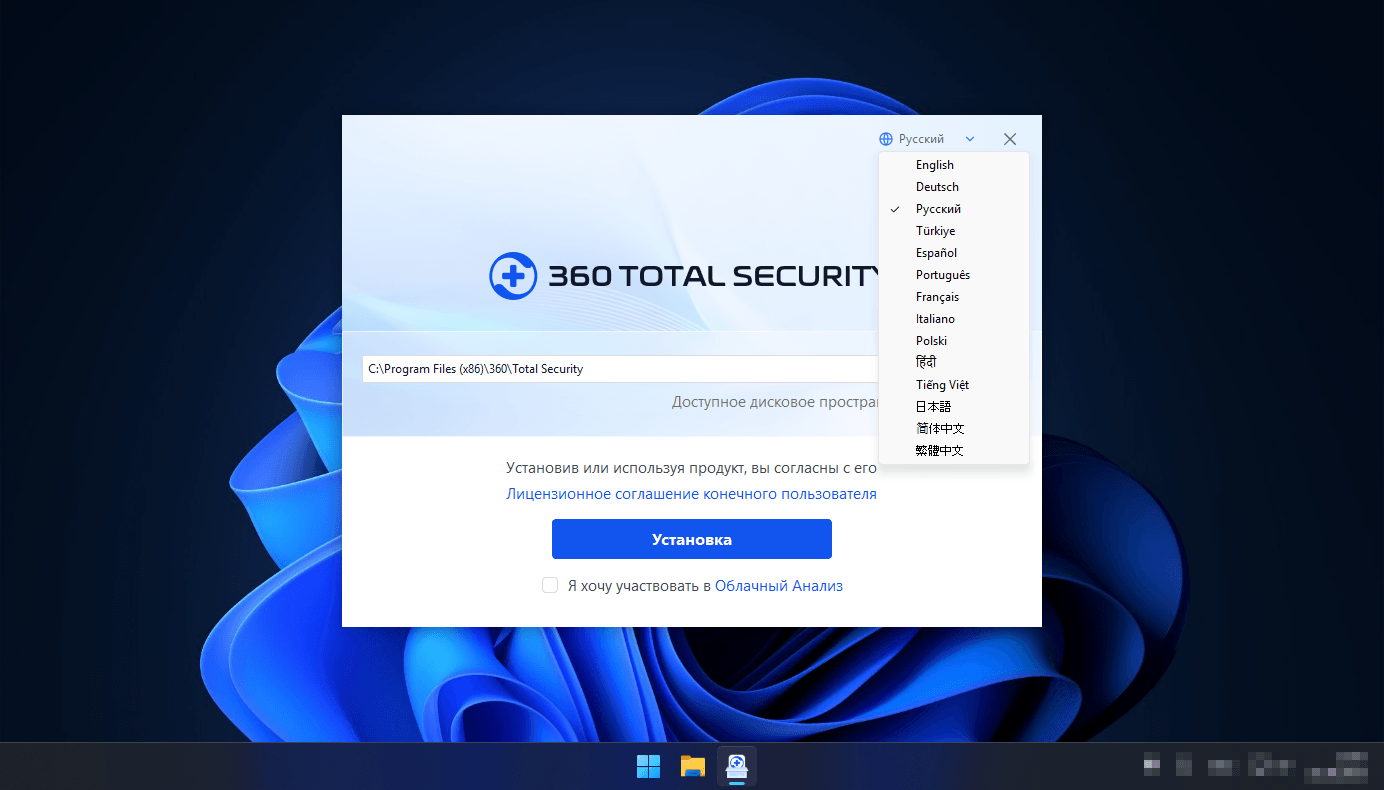Click the Русский language selector label
Viewport: 1384px width, 790px height.
pos(921,139)
